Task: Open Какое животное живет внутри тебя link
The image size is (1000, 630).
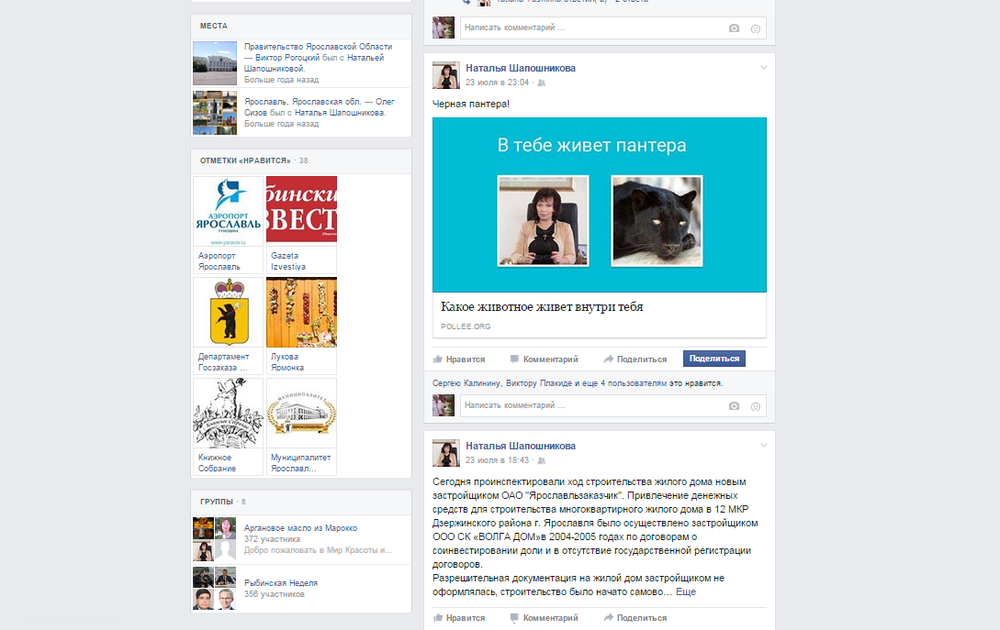Action: (541, 307)
